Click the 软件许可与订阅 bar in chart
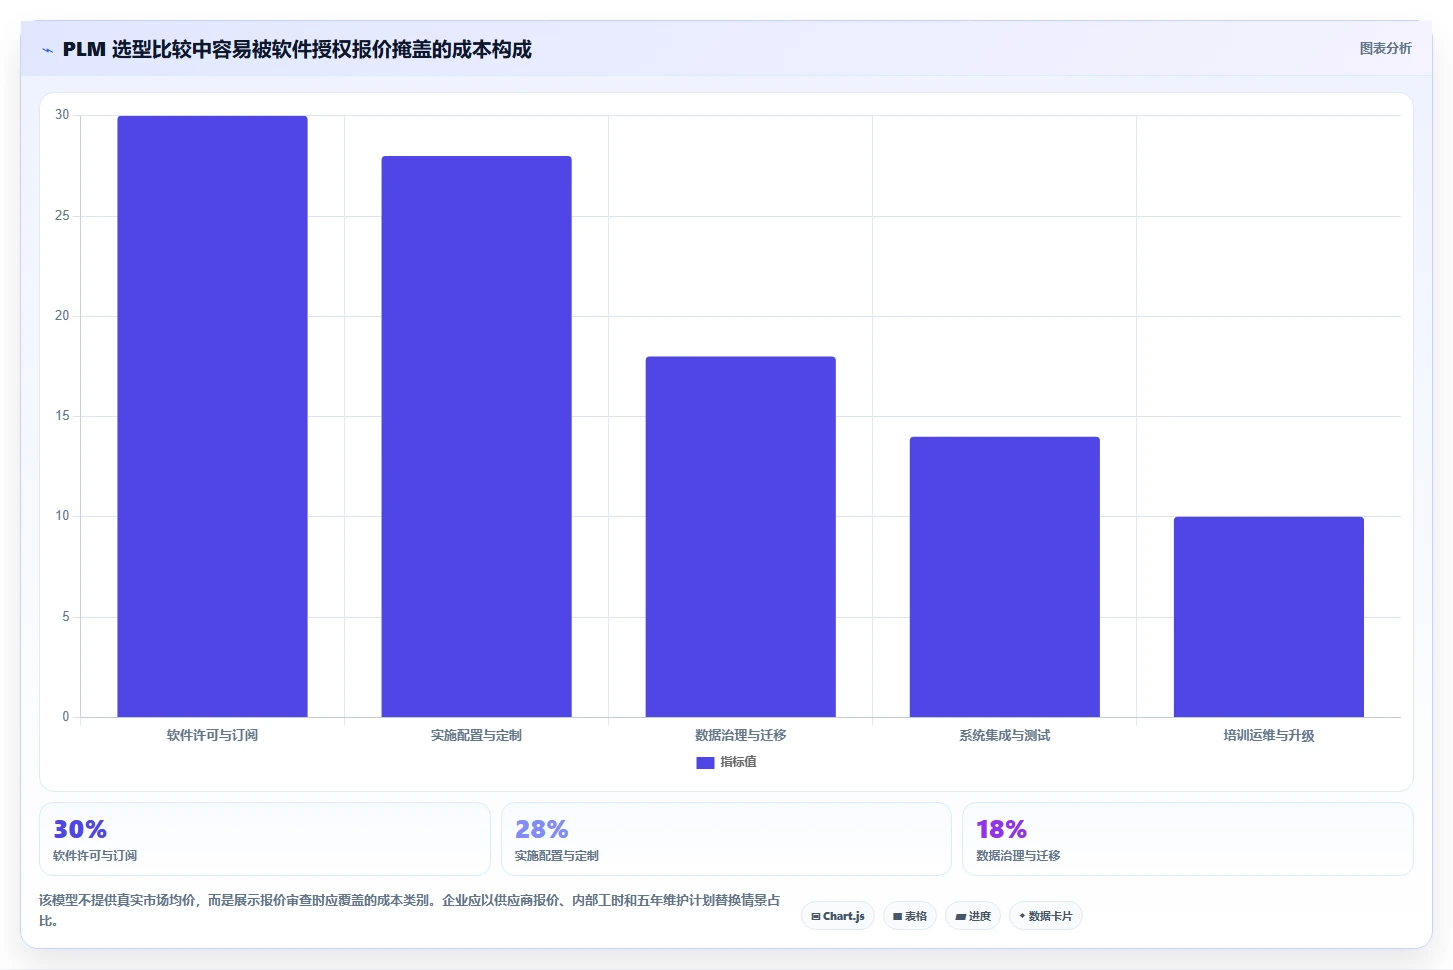The width and height of the screenshot is (1453, 970). pos(212,416)
